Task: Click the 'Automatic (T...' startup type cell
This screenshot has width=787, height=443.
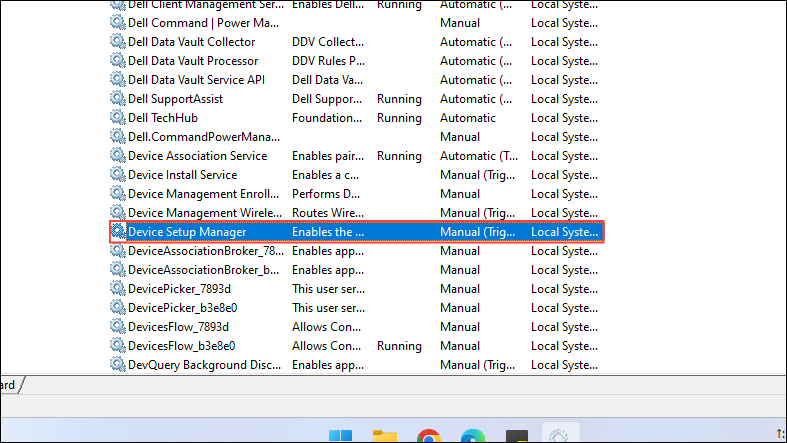Action: 479,156
